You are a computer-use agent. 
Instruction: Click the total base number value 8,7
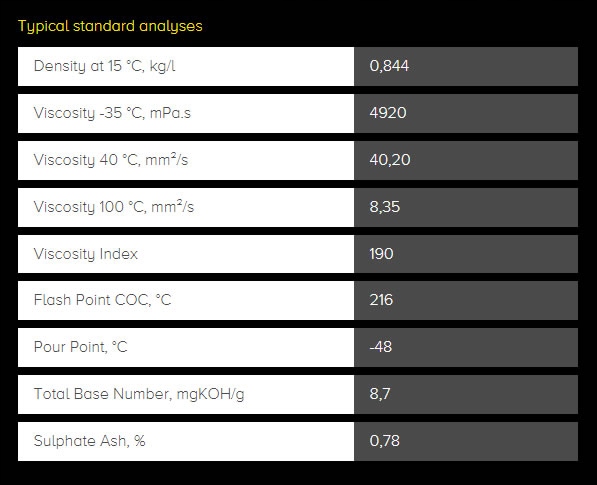pyautogui.click(x=380, y=394)
